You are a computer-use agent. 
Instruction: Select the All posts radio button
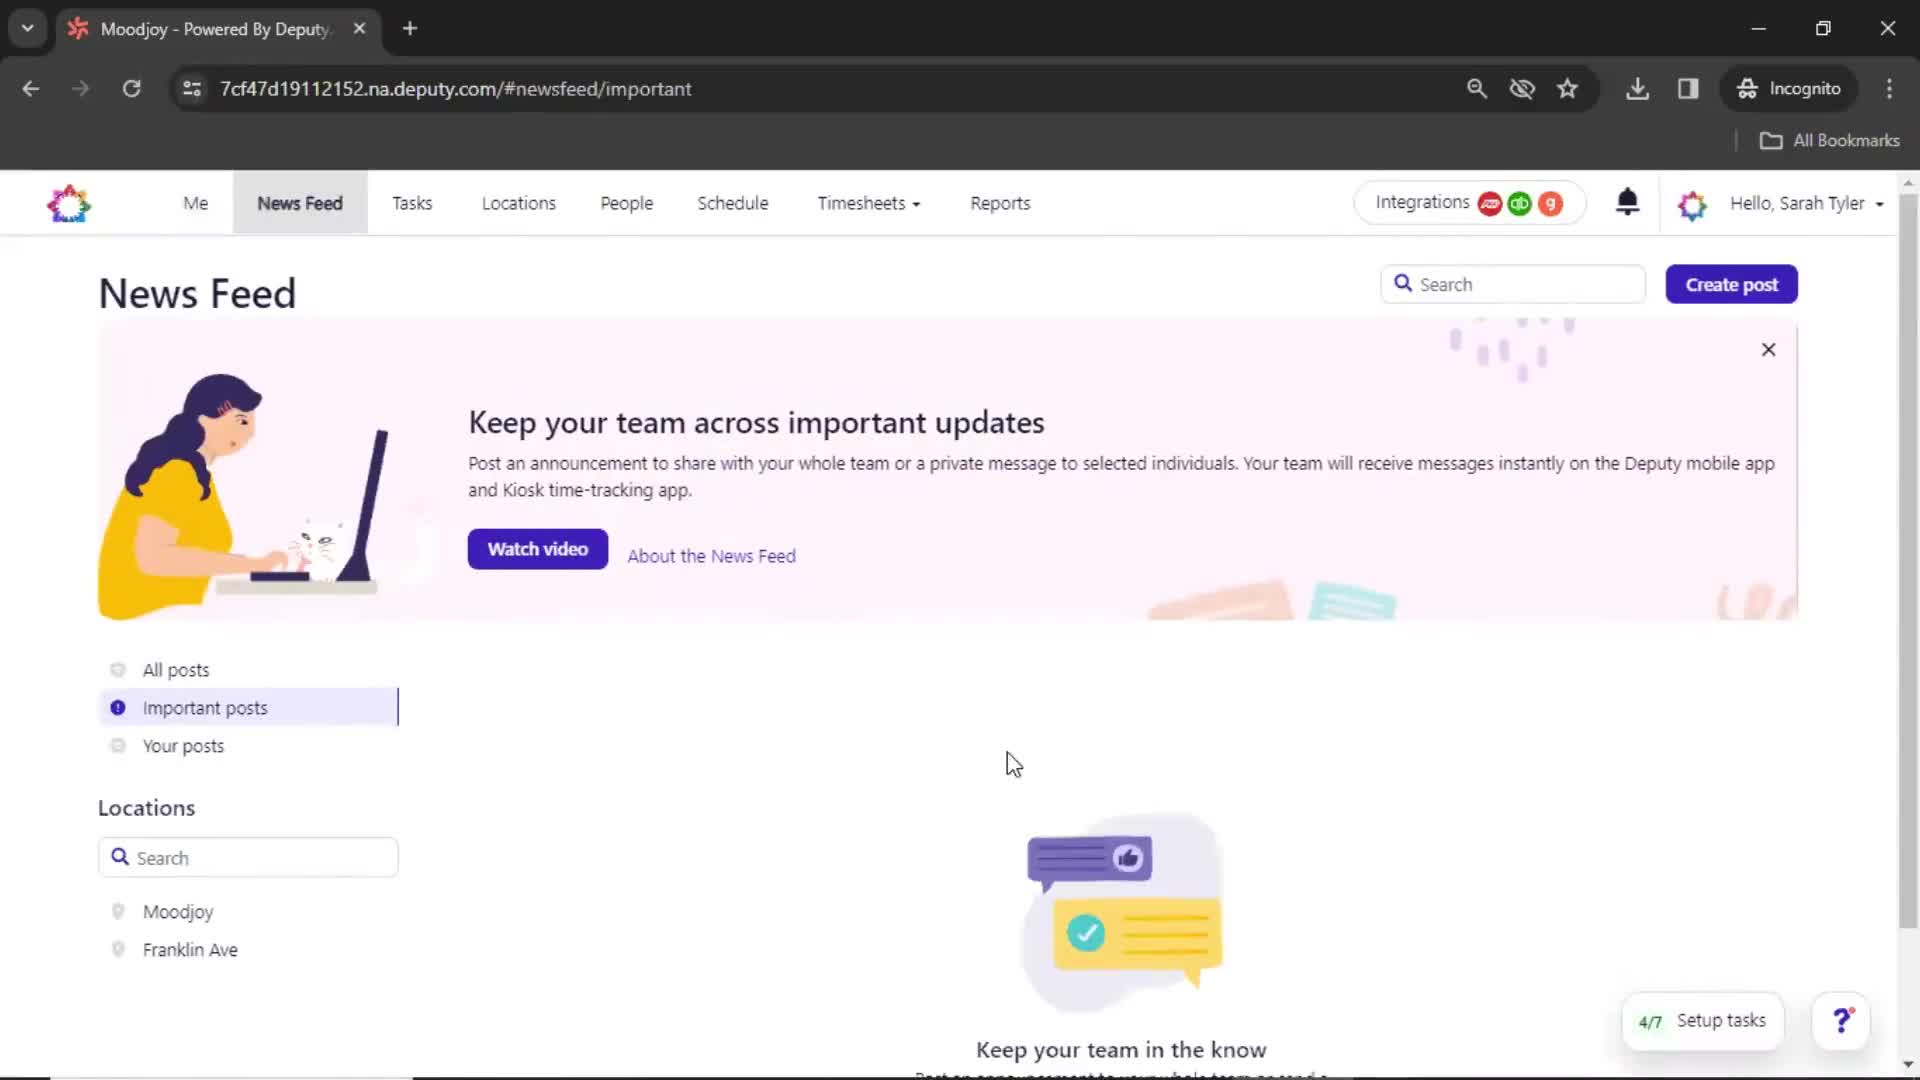coord(117,669)
